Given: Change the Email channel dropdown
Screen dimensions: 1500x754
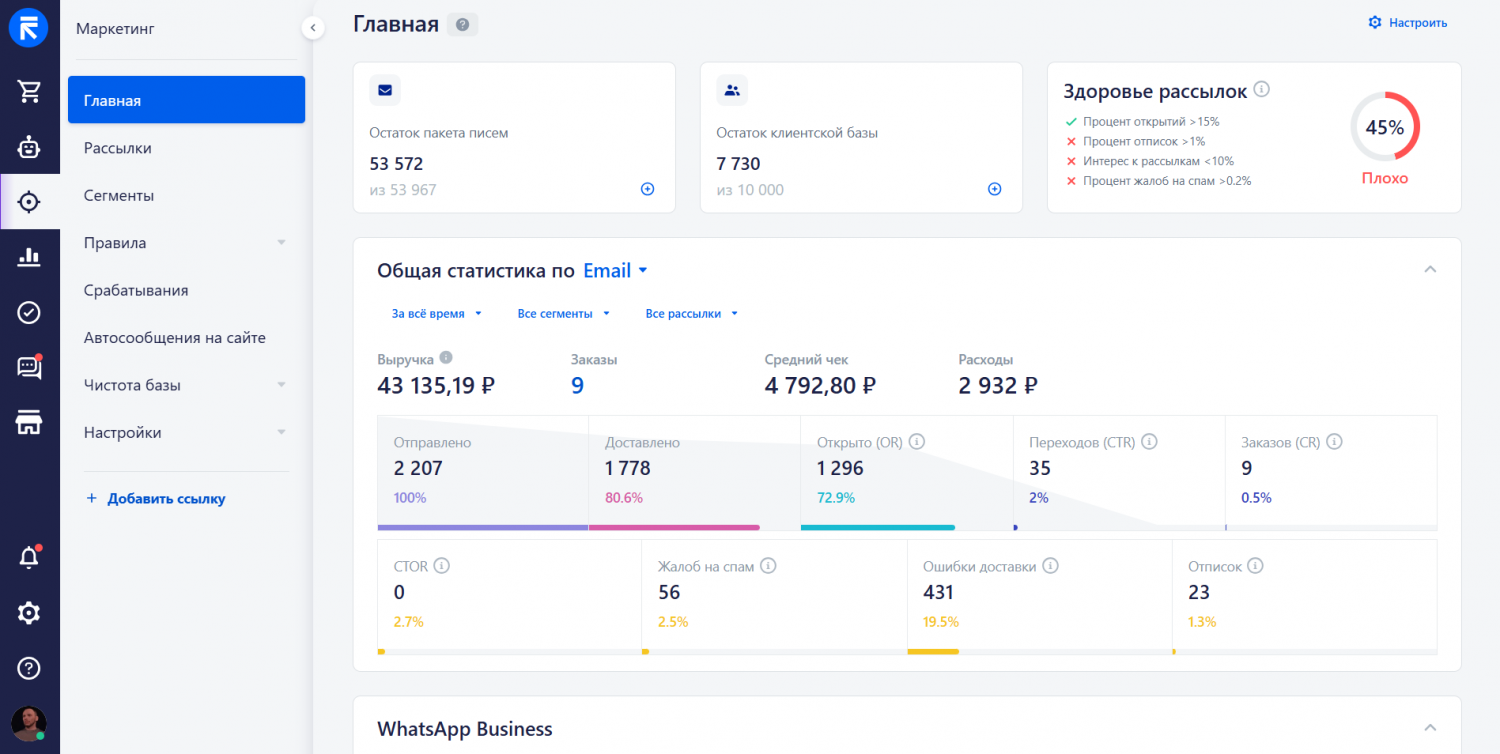Looking at the screenshot, I should pyautogui.click(x=616, y=271).
